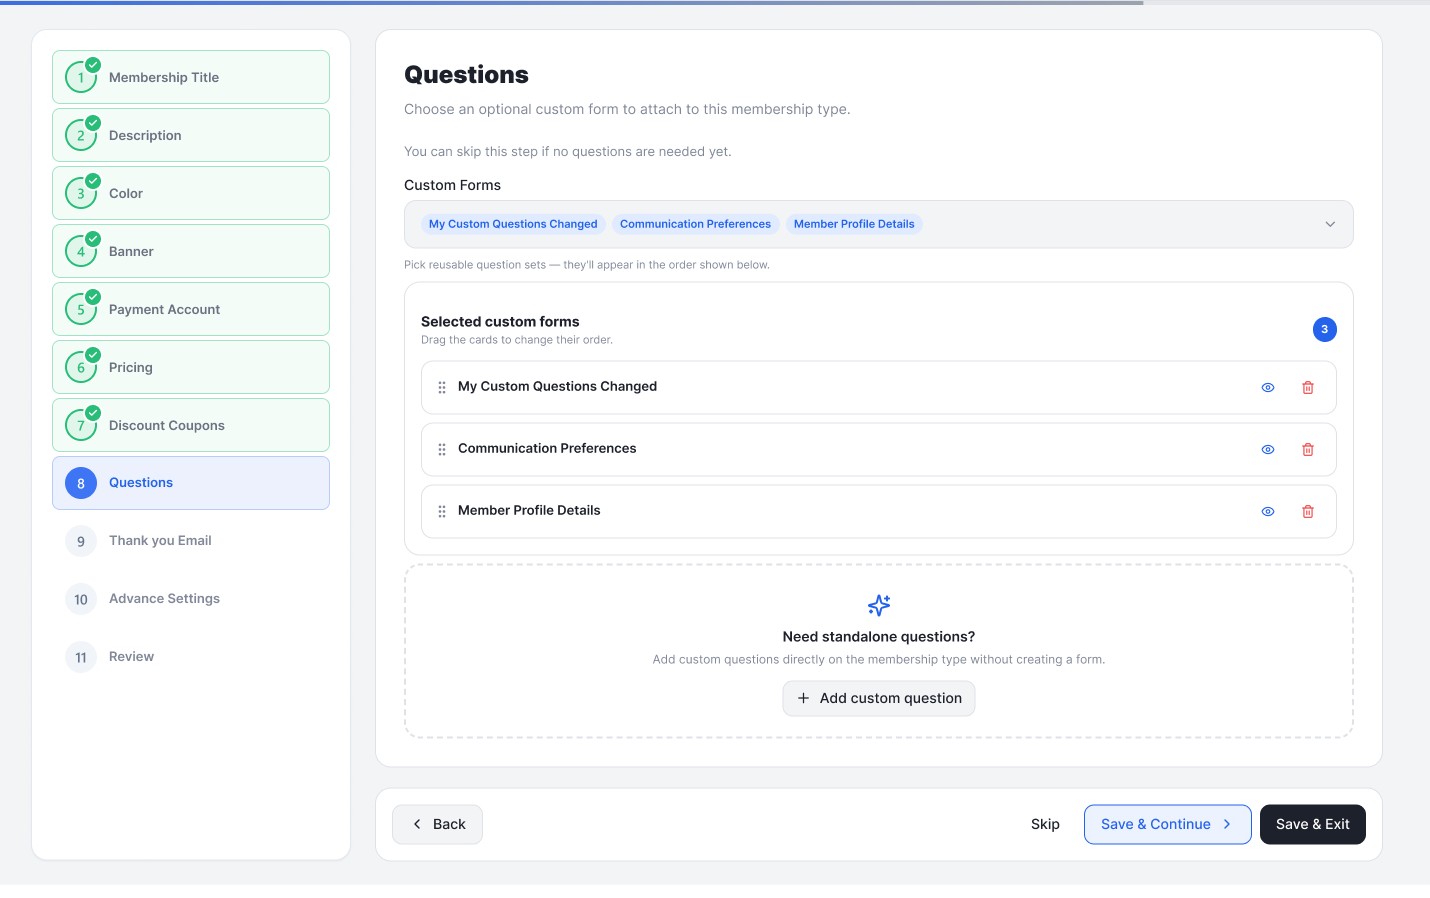1430x898 pixels.
Task: Switch to Payment Account step
Action: [191, 309]
